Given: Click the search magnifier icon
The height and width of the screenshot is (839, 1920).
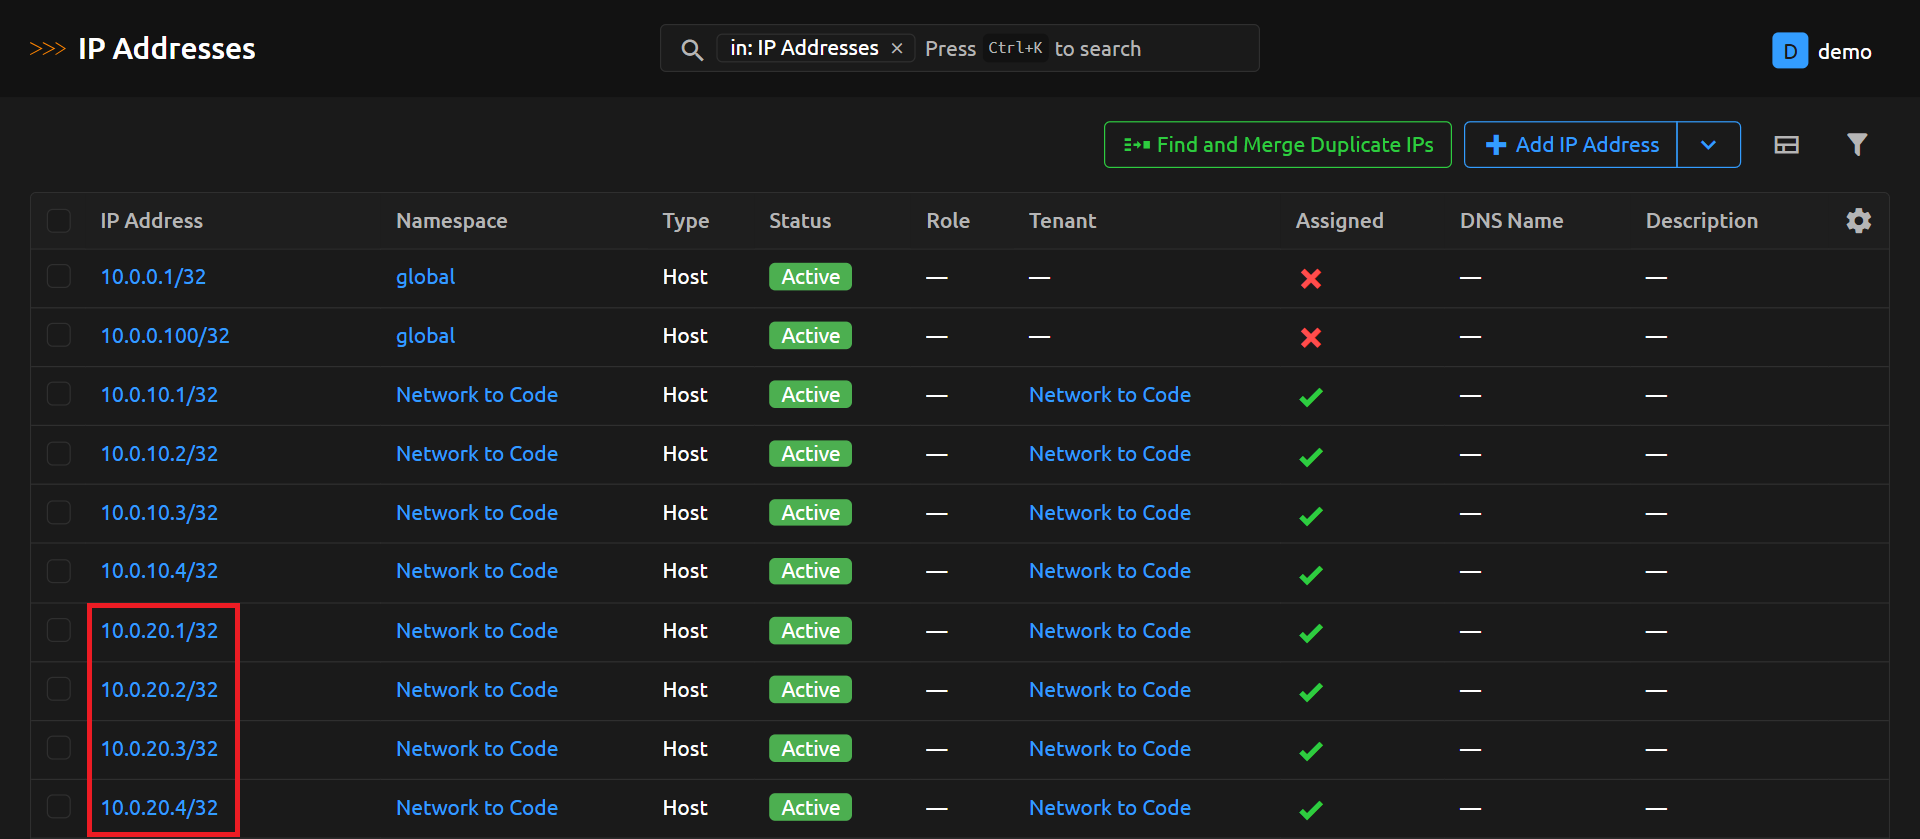Looking at the screenshot, I should coord(691,49).
